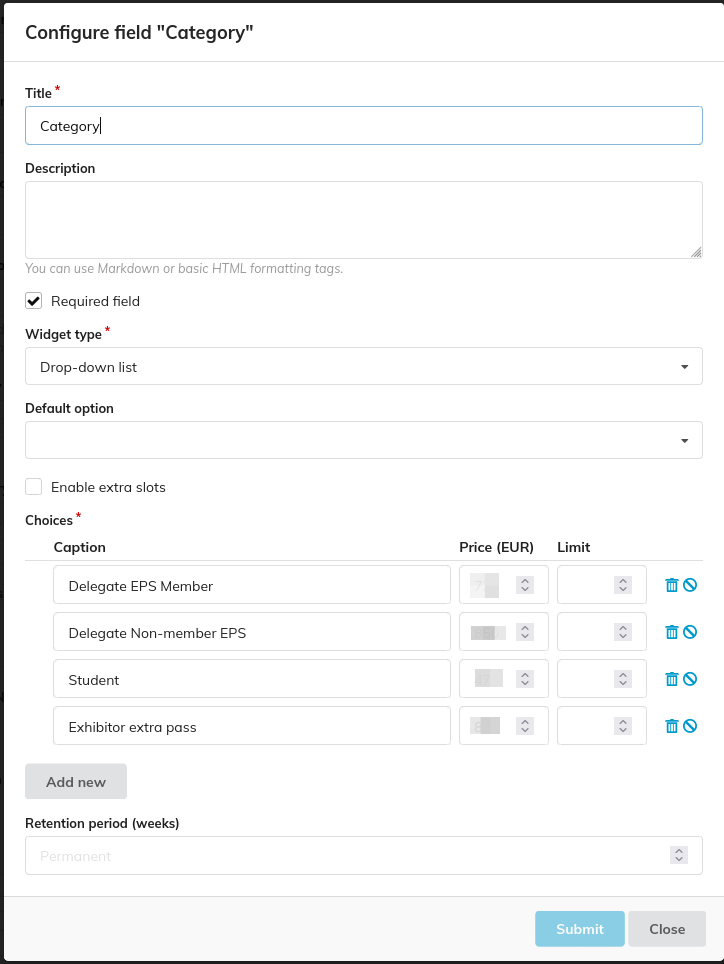Submit the field configuration

(579, 929)
